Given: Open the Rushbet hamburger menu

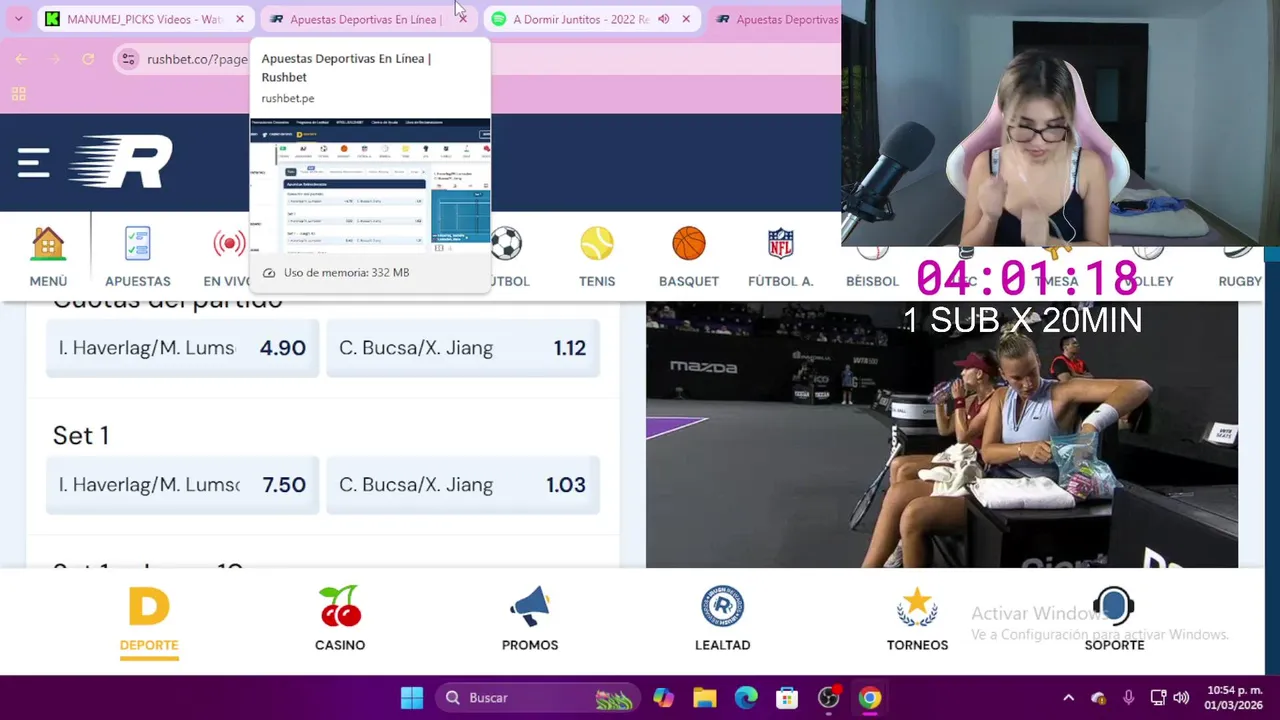Looking at the screenshot, I should [33, 163].
